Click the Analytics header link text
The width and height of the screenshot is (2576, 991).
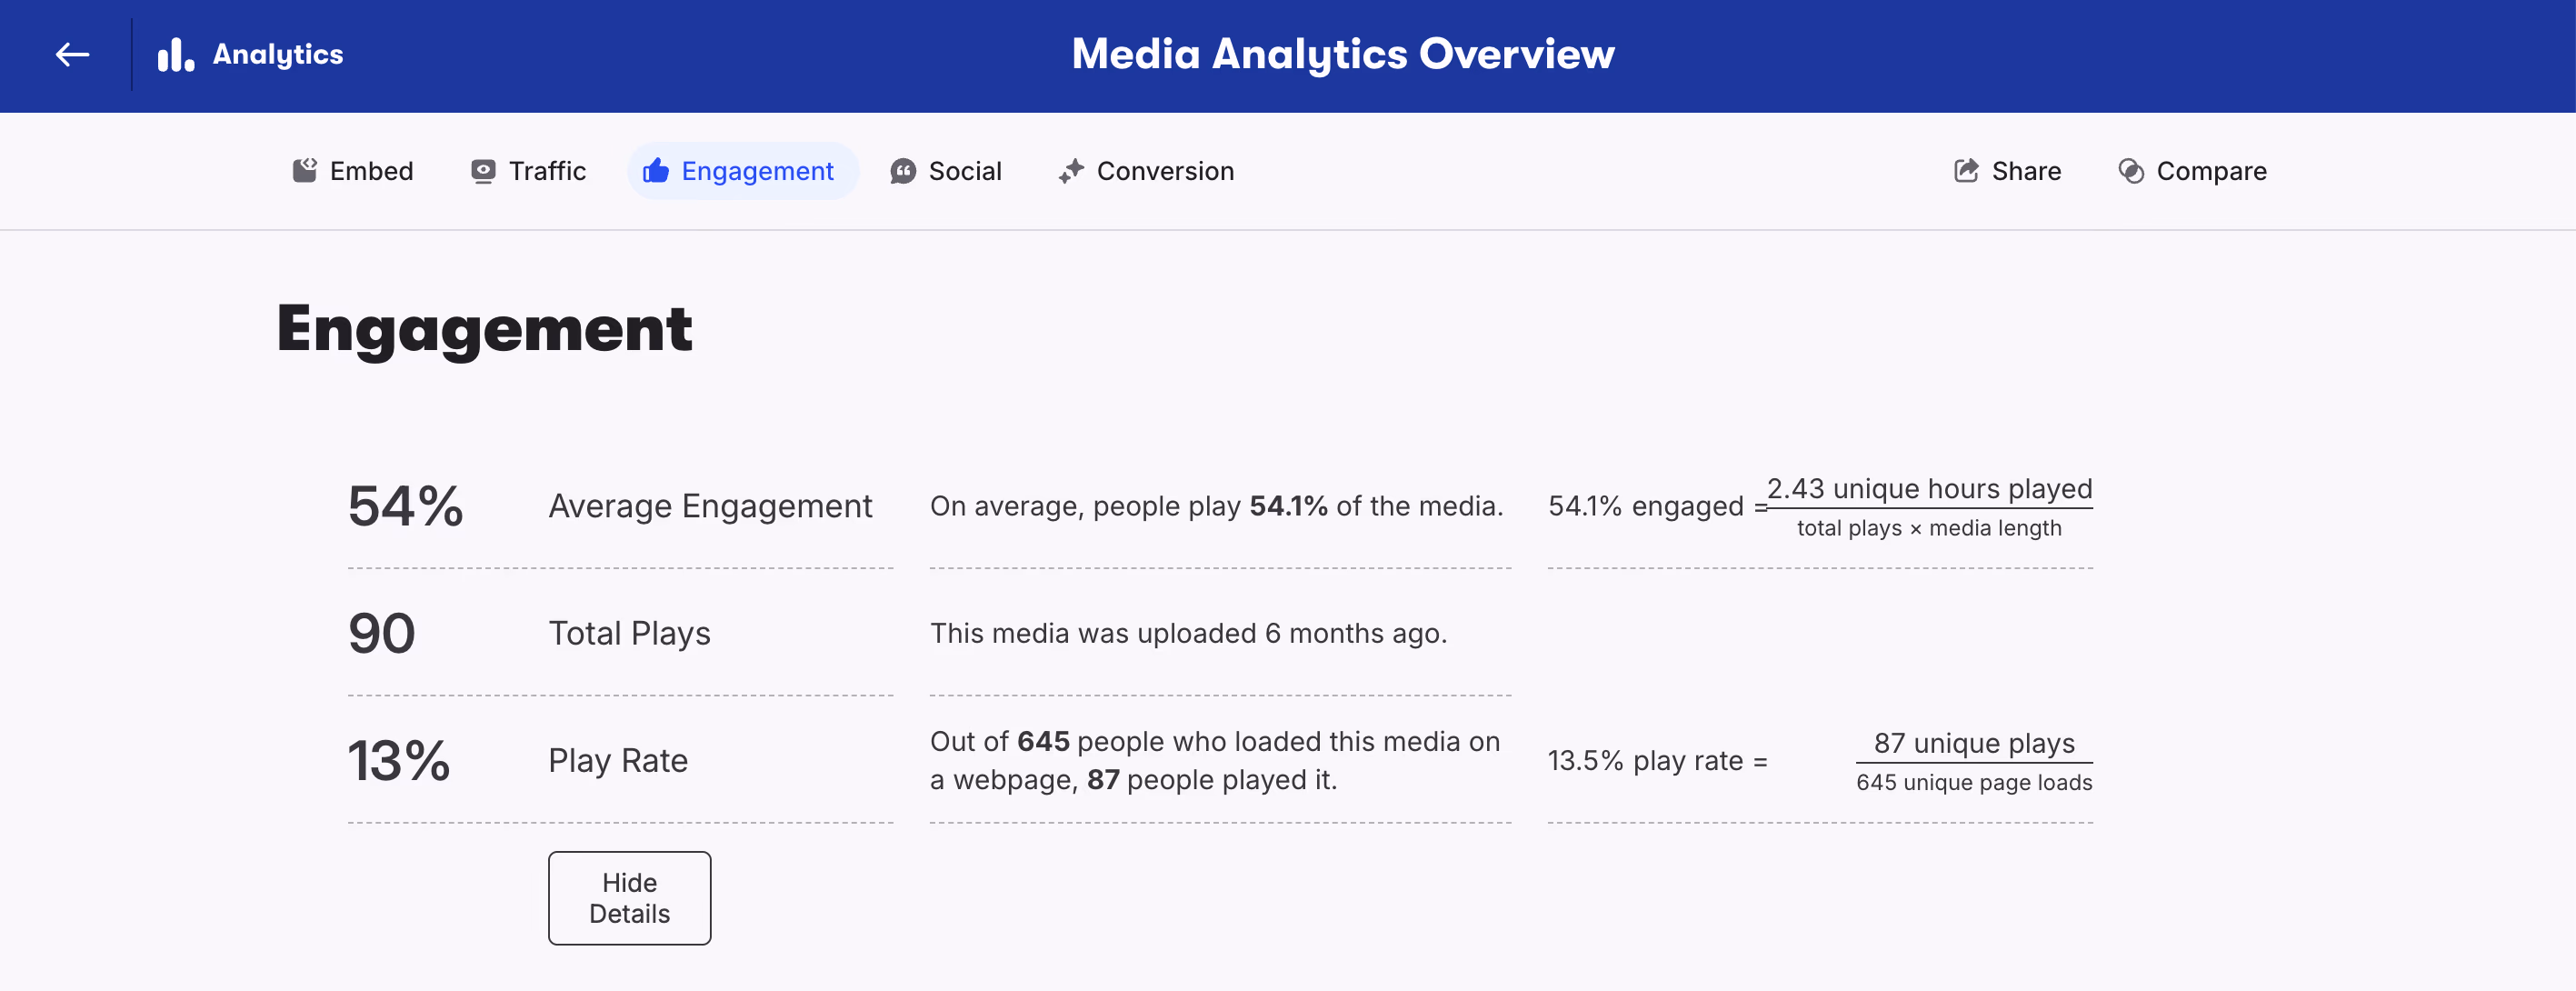click(278, 55)
